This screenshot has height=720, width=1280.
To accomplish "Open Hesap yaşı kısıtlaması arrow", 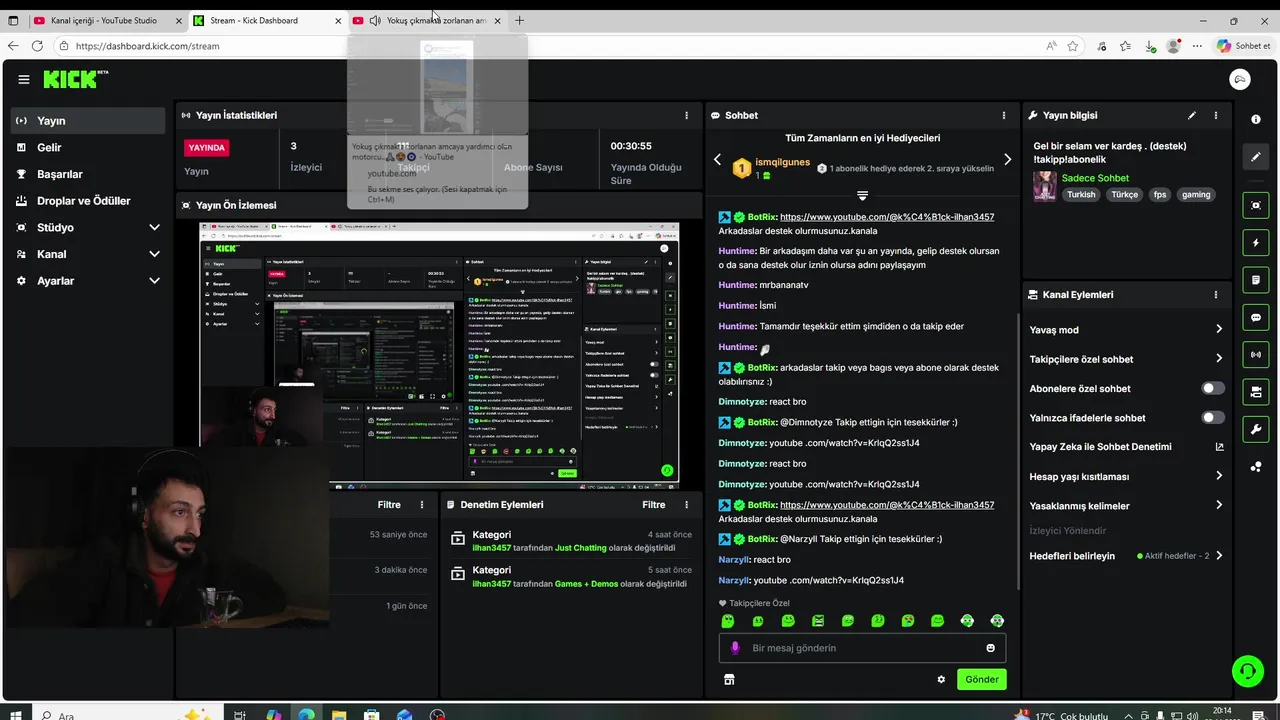I will (1219, 476).
